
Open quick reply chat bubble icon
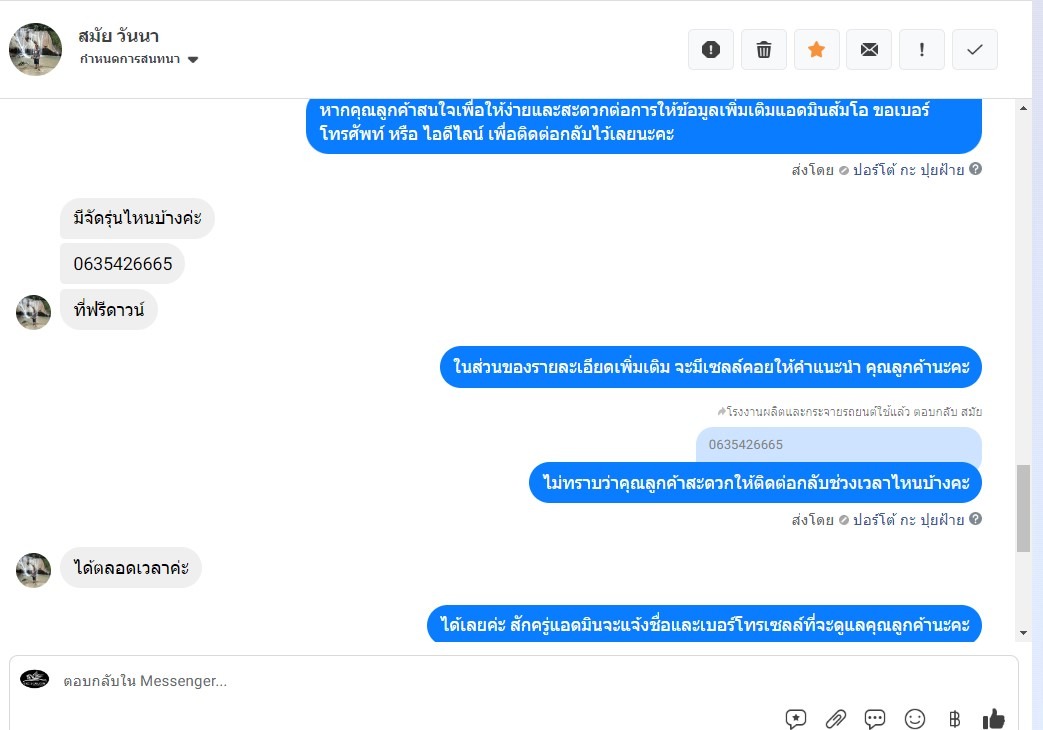pos(875,719)
